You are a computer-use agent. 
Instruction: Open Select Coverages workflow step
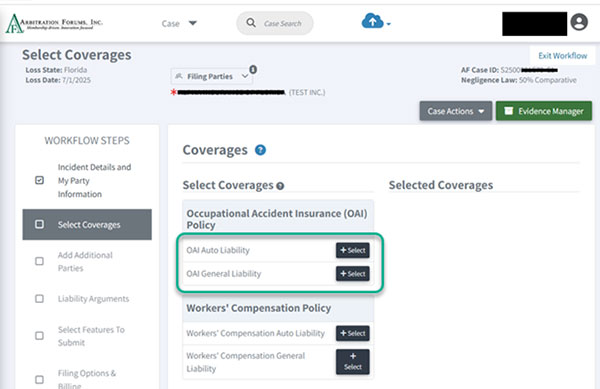[x=87, y=225]
